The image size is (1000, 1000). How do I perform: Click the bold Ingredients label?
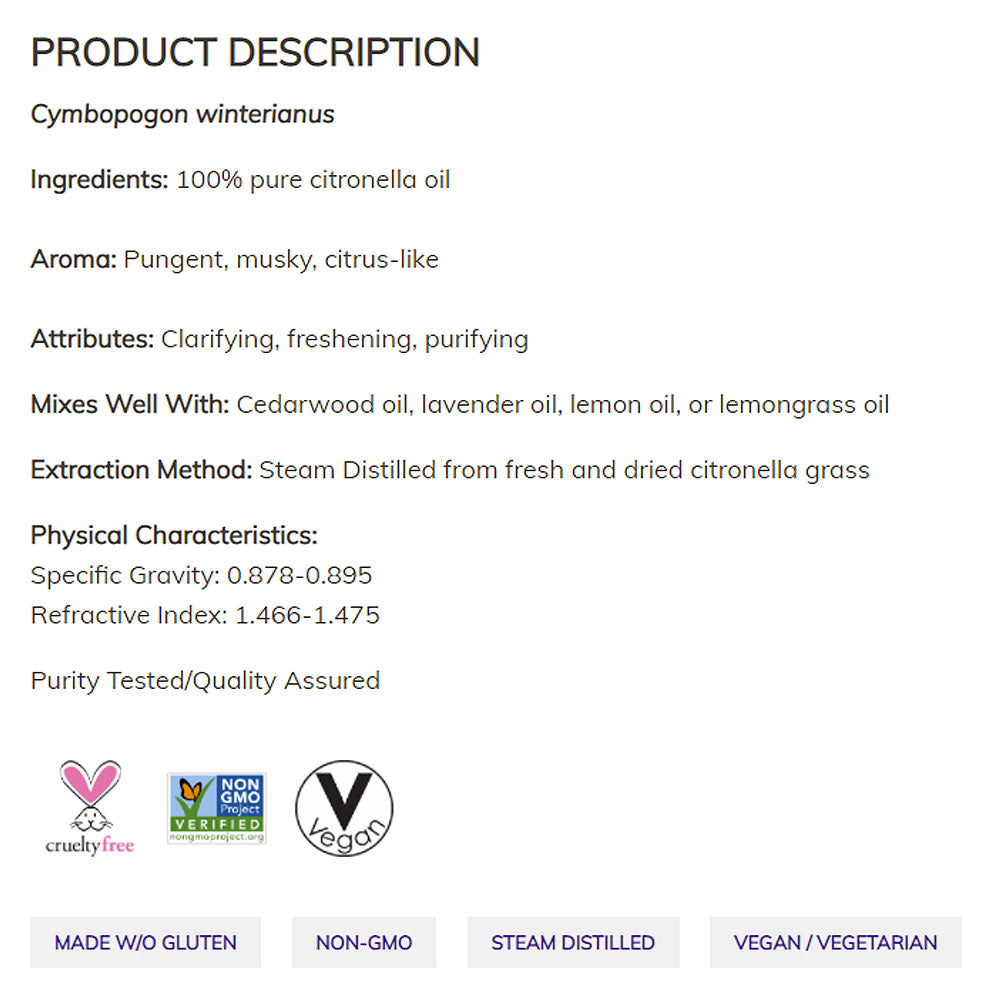pyautogui.click(x=99, y=180)
